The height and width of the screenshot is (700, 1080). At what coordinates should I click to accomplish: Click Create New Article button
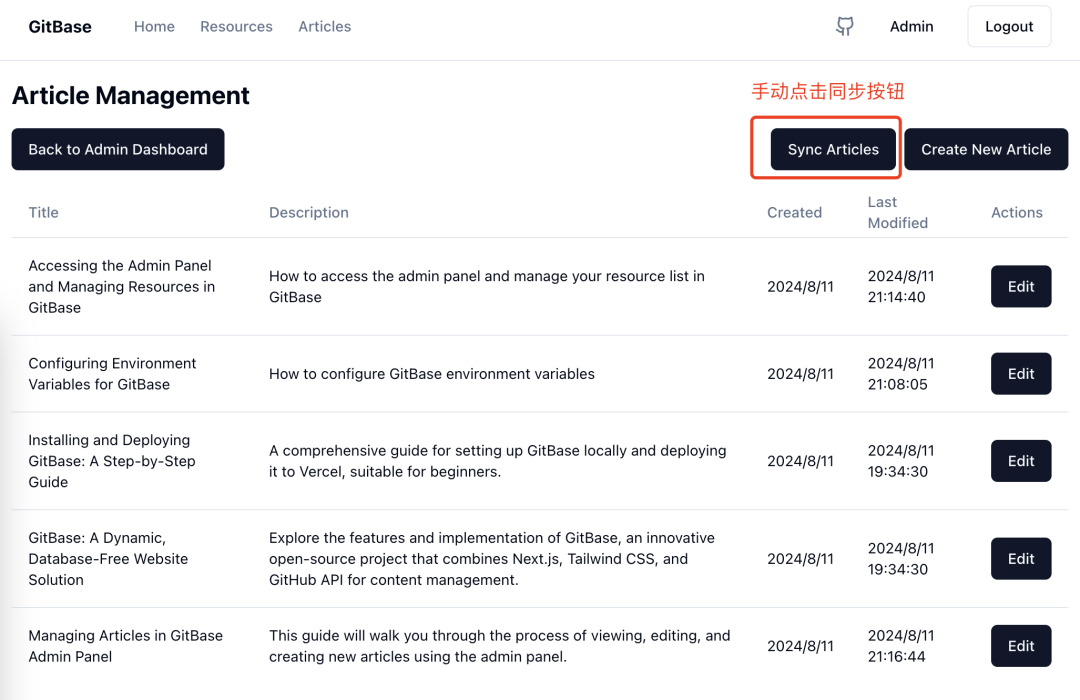(x=986, y=150)
